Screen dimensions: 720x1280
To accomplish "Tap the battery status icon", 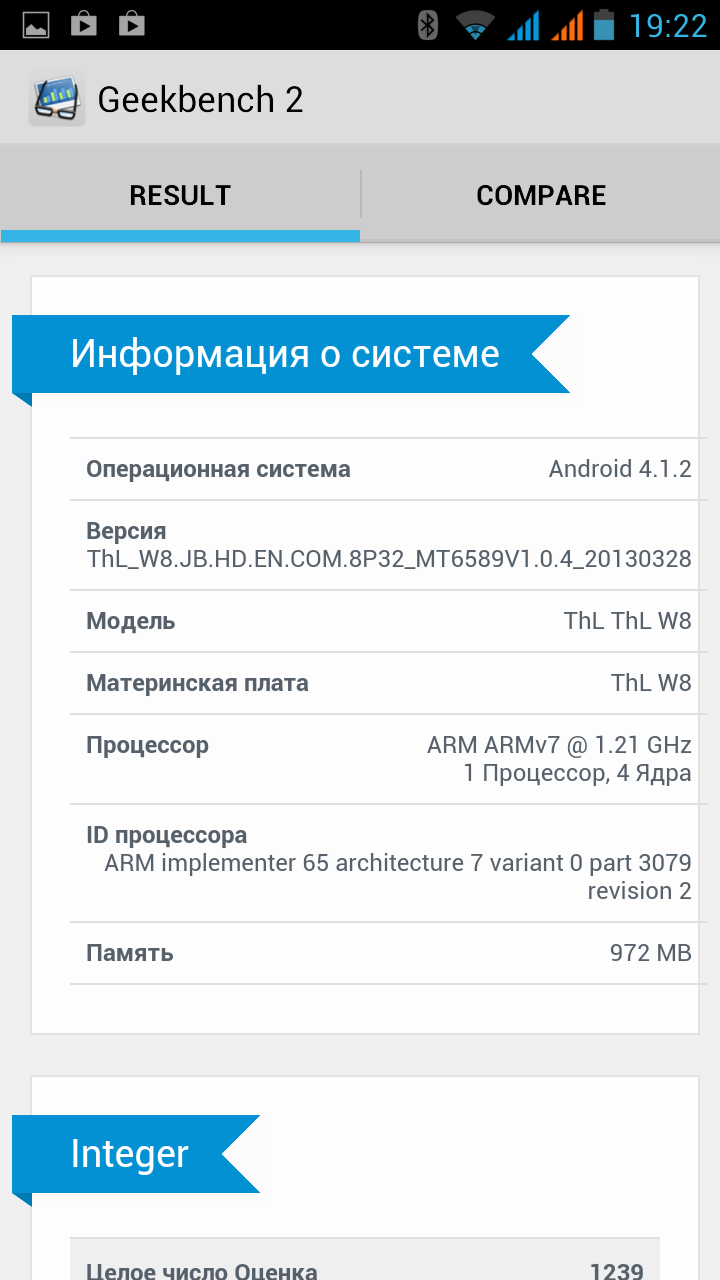I will tap(604, 25).
